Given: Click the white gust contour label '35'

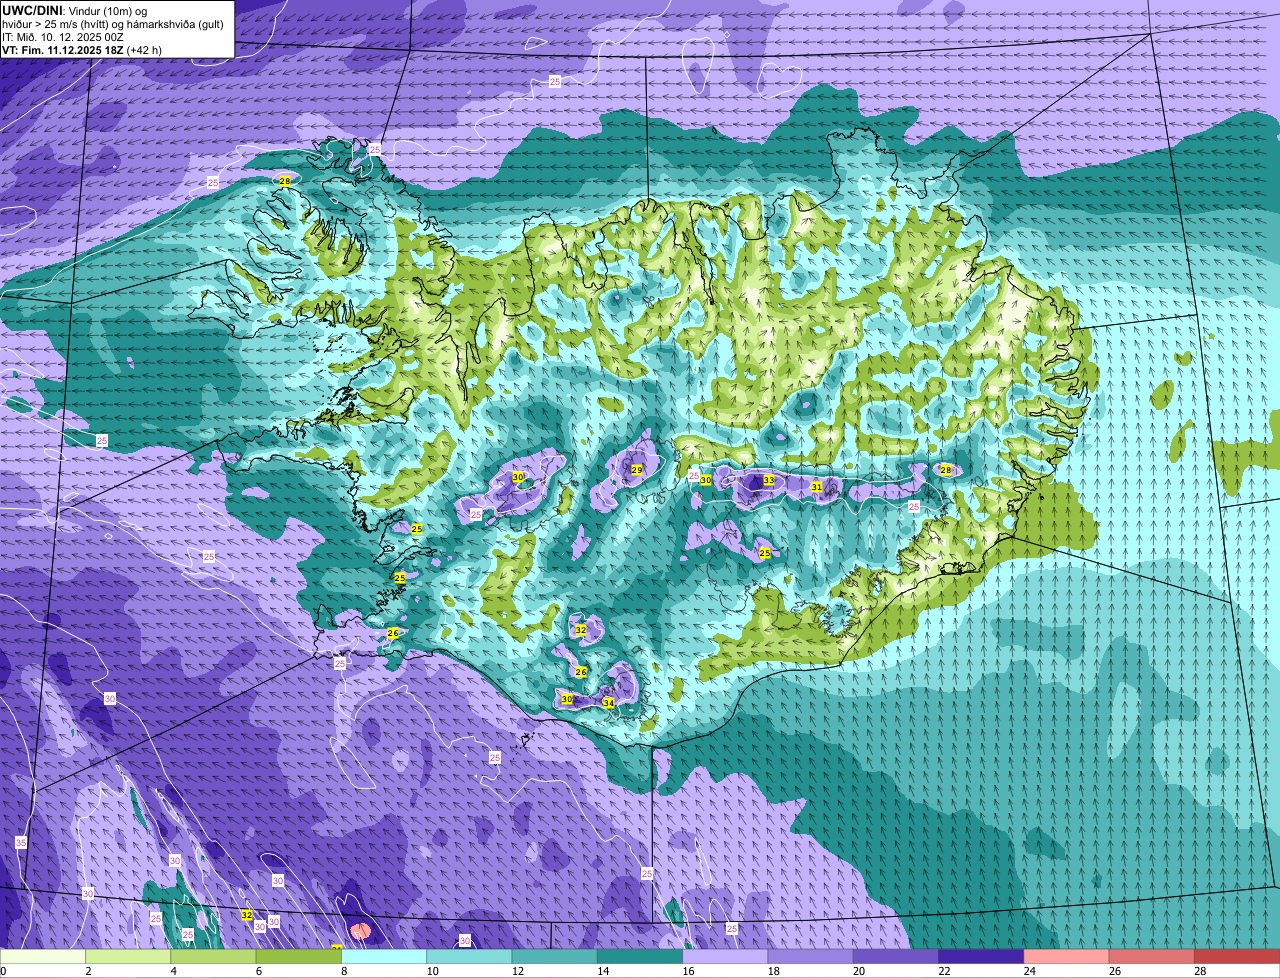Looking at the screenshot, I should click(21, 843).
